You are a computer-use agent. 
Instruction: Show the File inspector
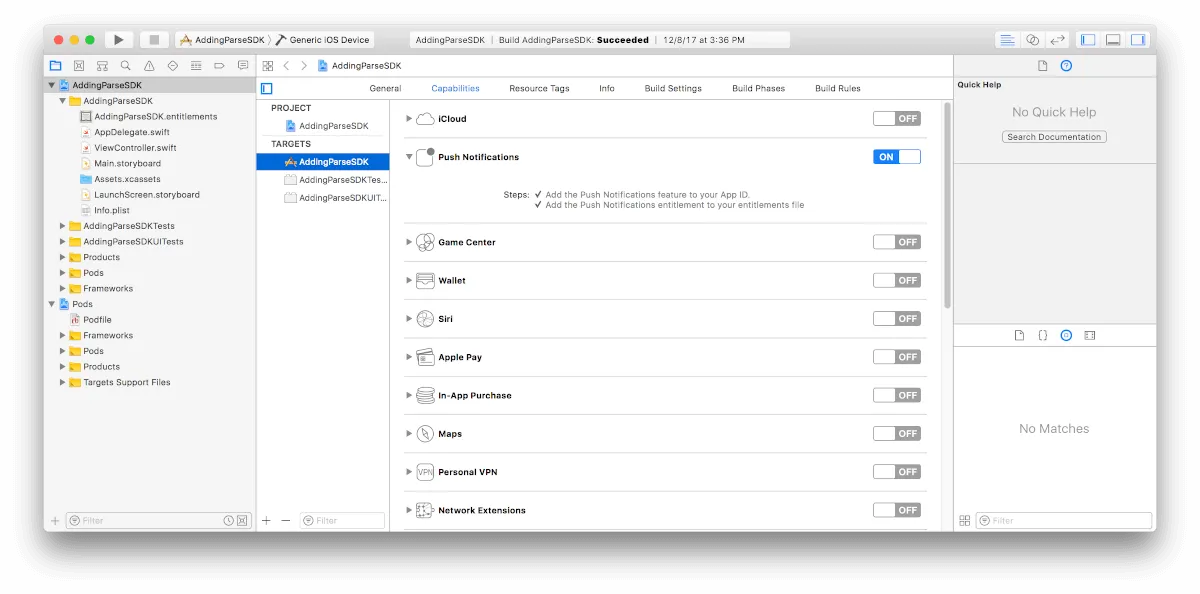(1042, 65)
